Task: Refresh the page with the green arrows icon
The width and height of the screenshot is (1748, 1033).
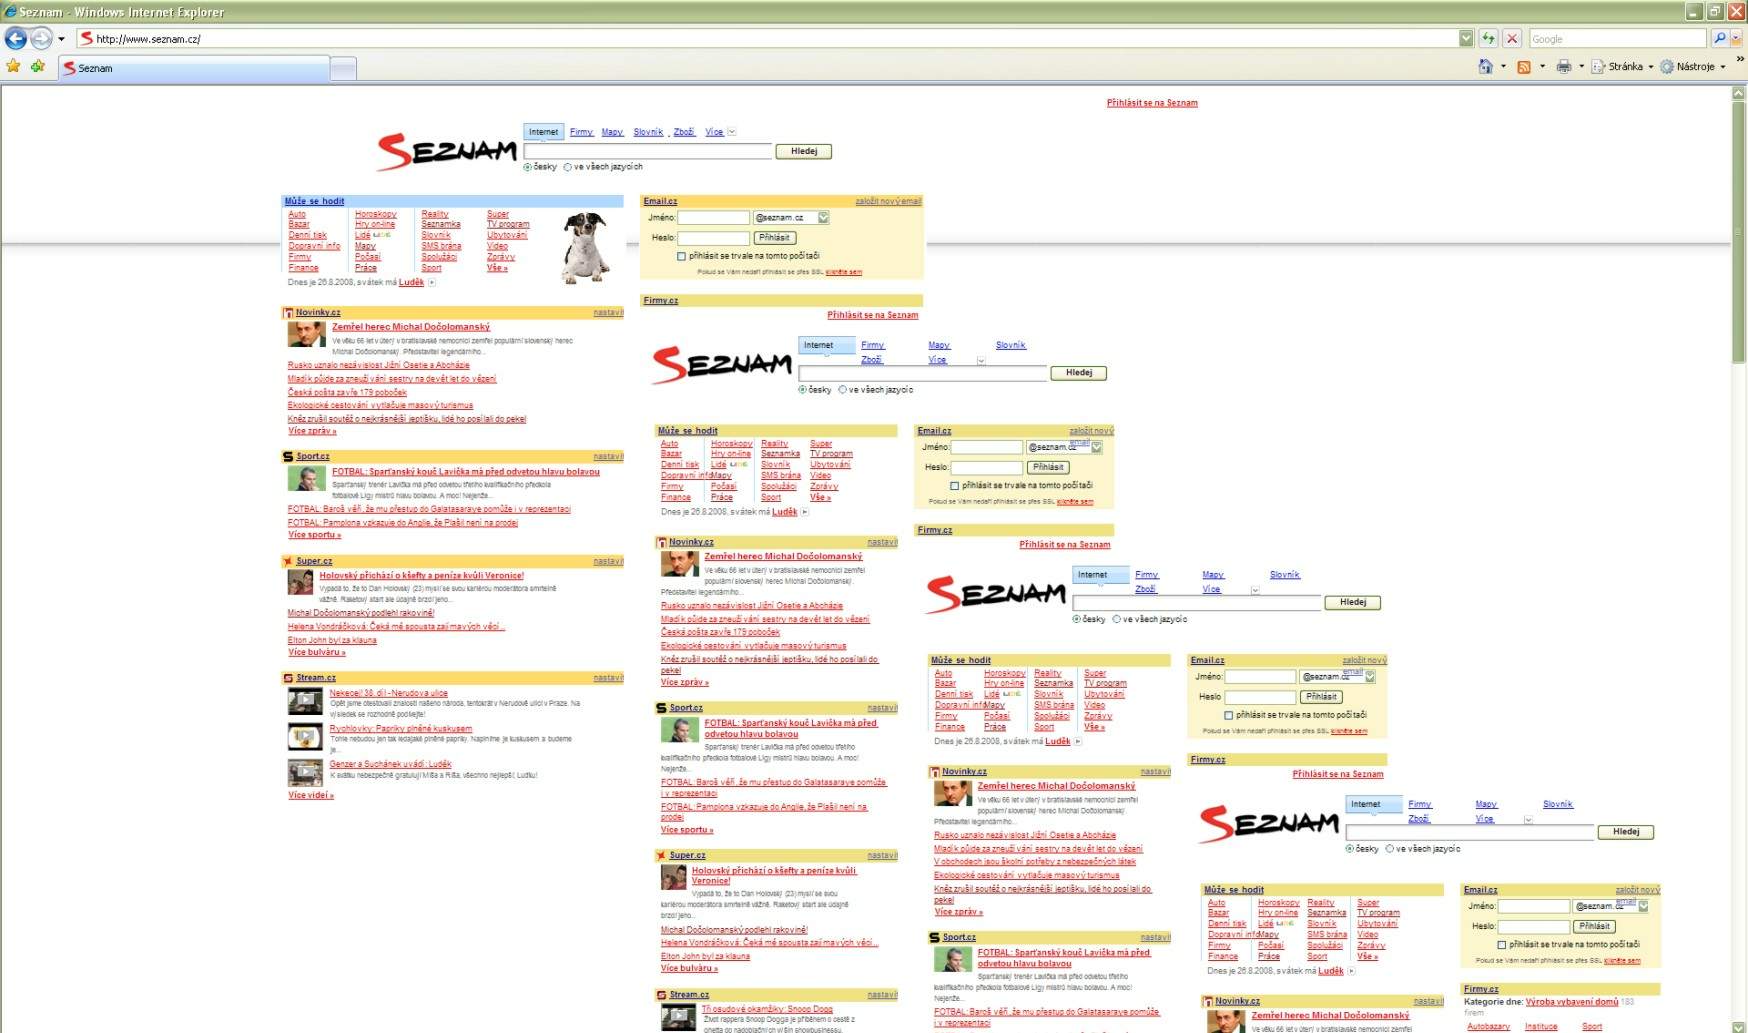Action: (1488, 38)
